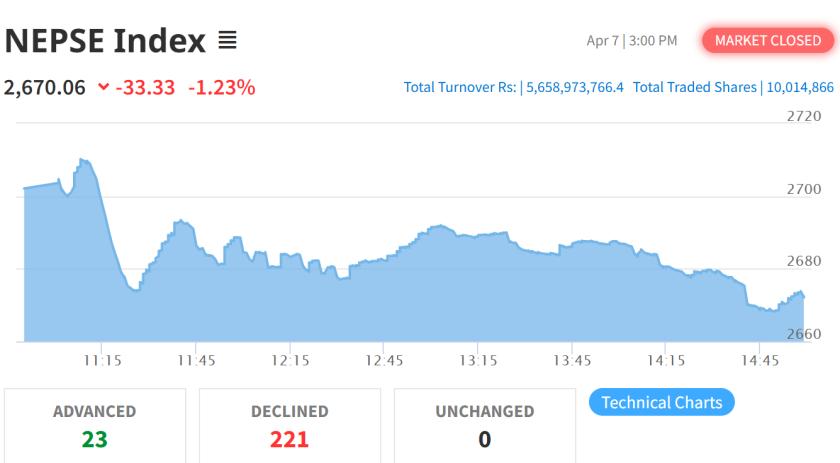
Task: Click the 12:45 time axis label
Action: coord(384,360)
